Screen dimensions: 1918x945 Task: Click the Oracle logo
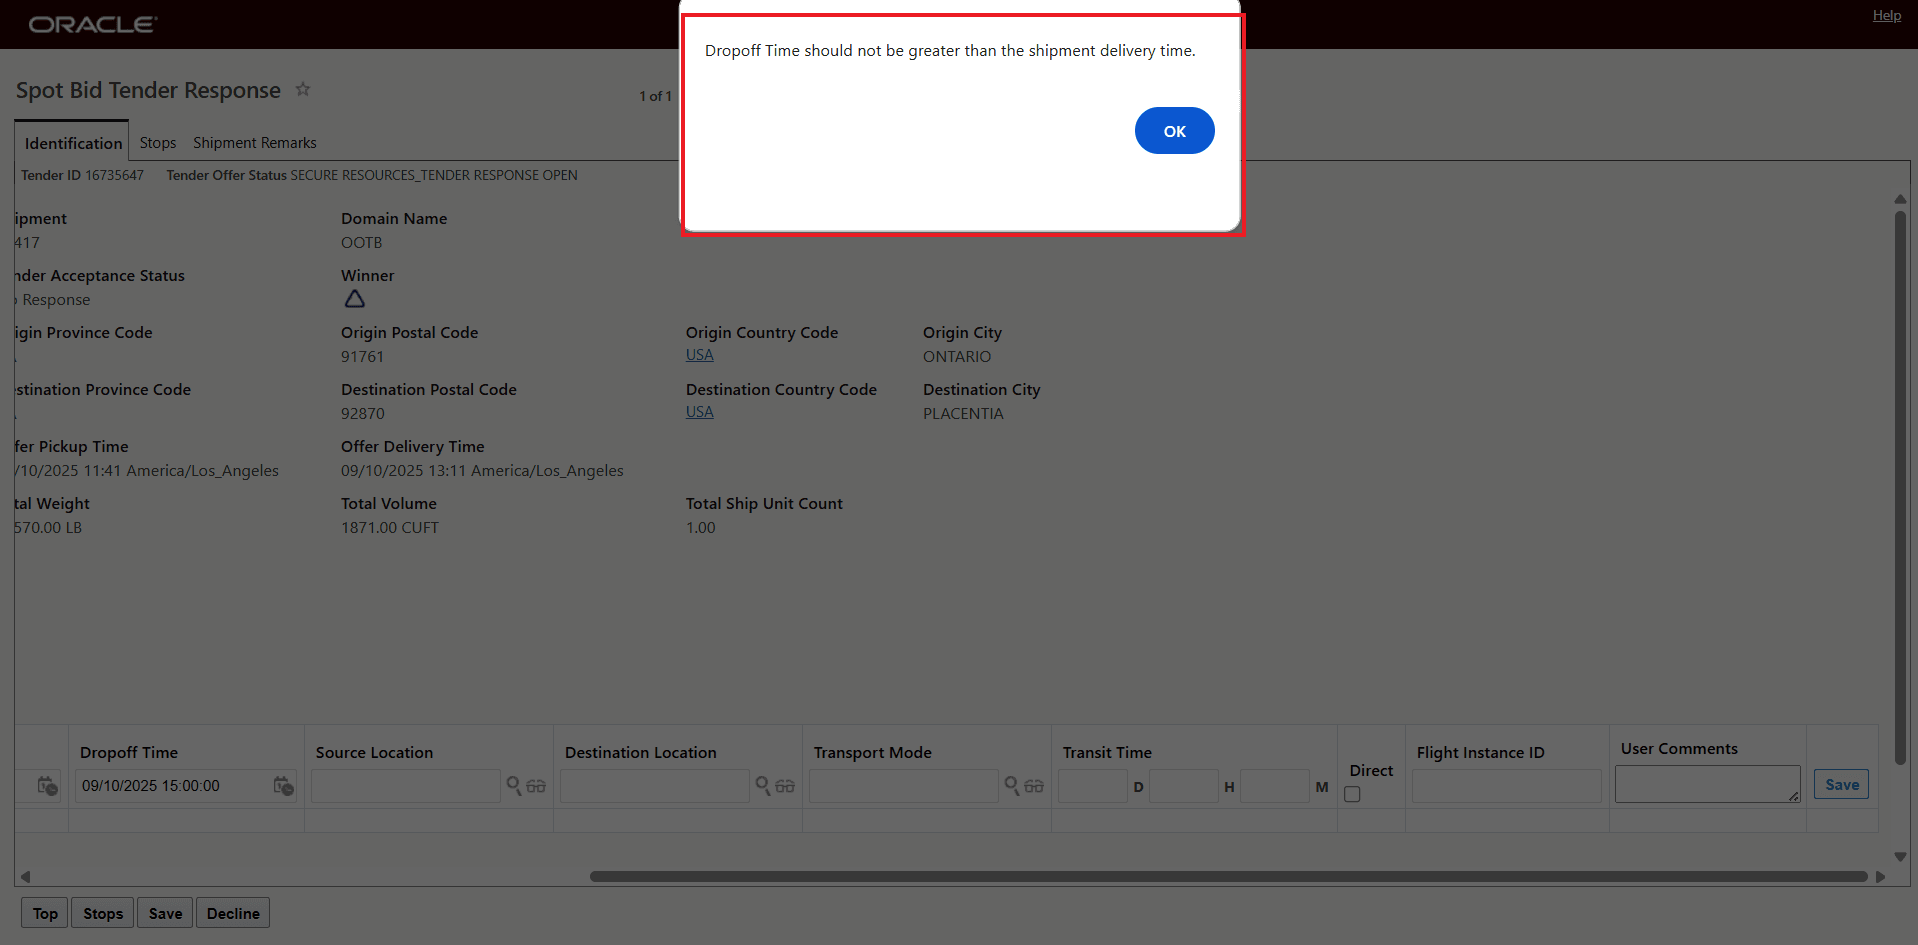pos(92,24)
